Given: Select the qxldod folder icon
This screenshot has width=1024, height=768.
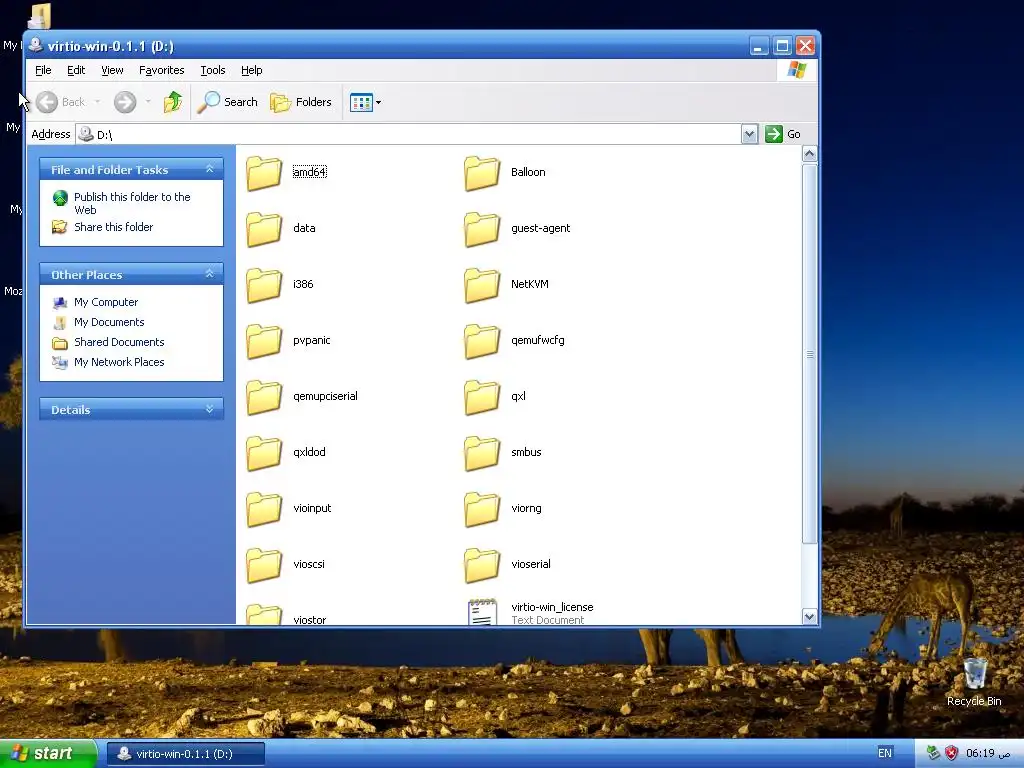Looking at the screenshot, I should coord(264,454).
